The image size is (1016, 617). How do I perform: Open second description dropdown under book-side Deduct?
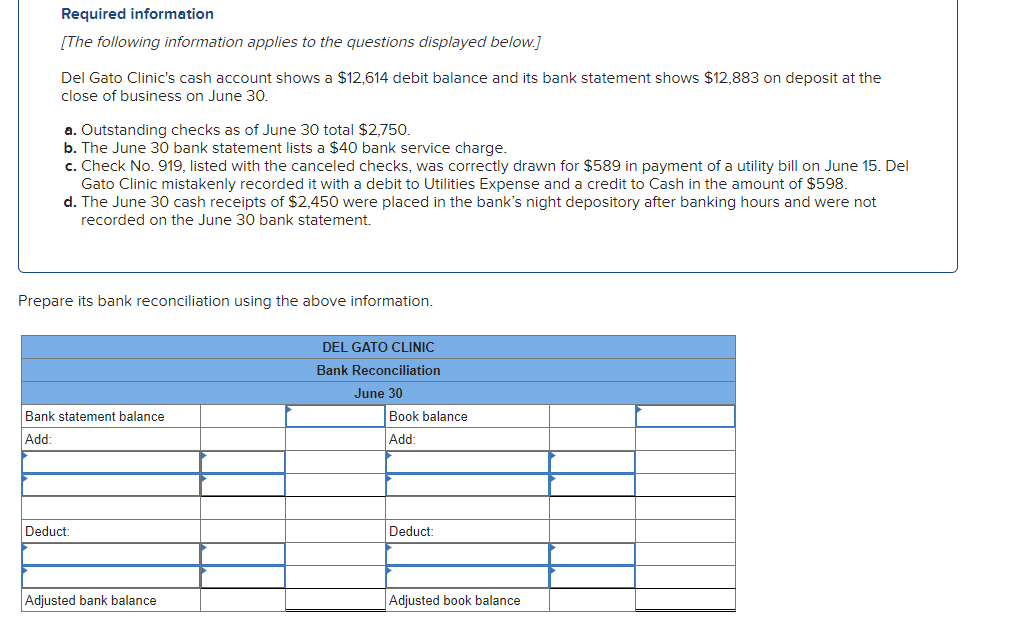pyautogui.click(x=467, y=577)
